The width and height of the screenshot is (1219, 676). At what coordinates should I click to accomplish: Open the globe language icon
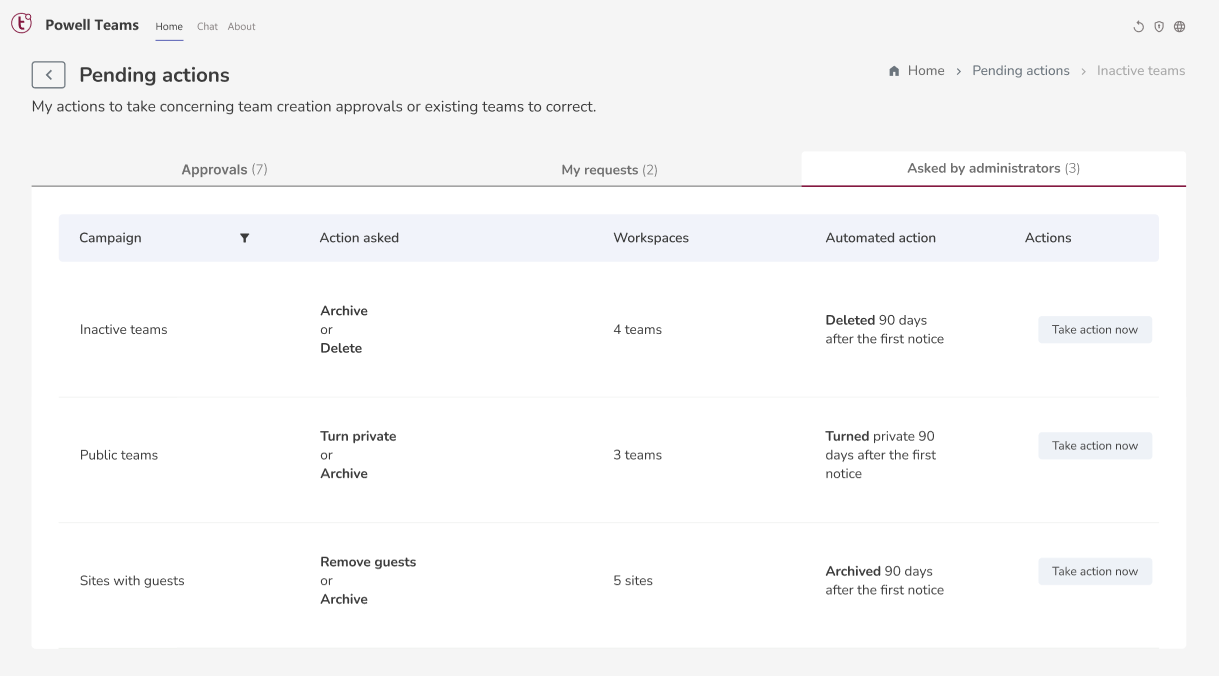1180,27
